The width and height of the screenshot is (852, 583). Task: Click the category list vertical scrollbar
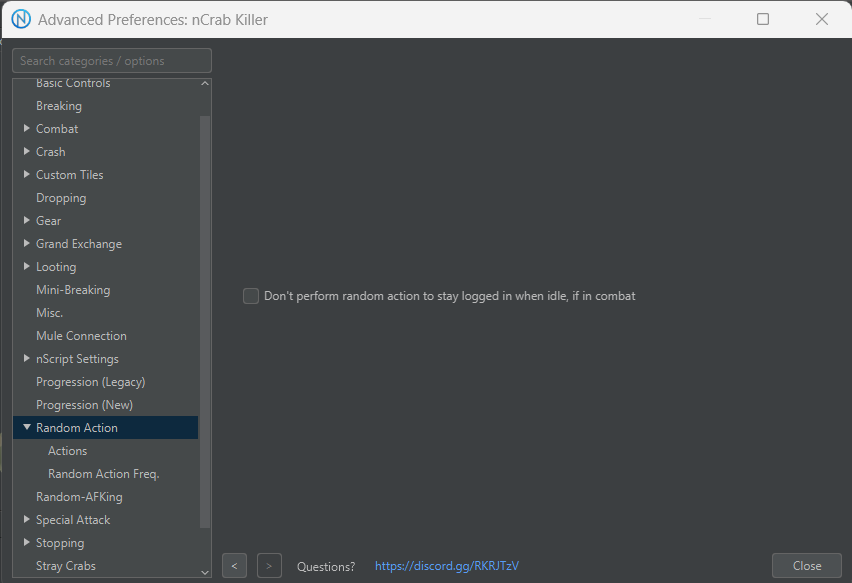(x=205, y=320)
